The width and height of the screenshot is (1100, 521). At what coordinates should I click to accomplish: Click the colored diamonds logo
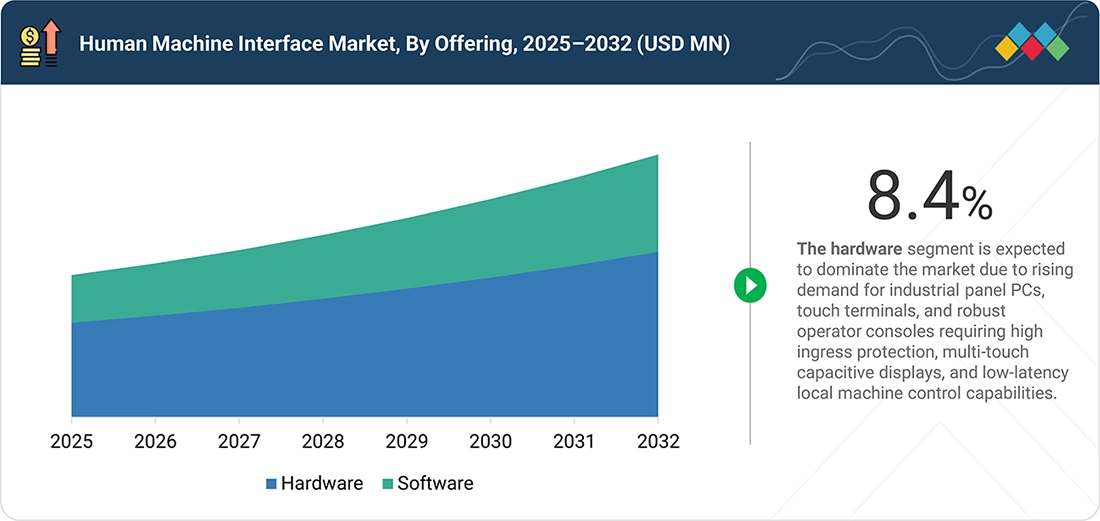point(1032,41)
